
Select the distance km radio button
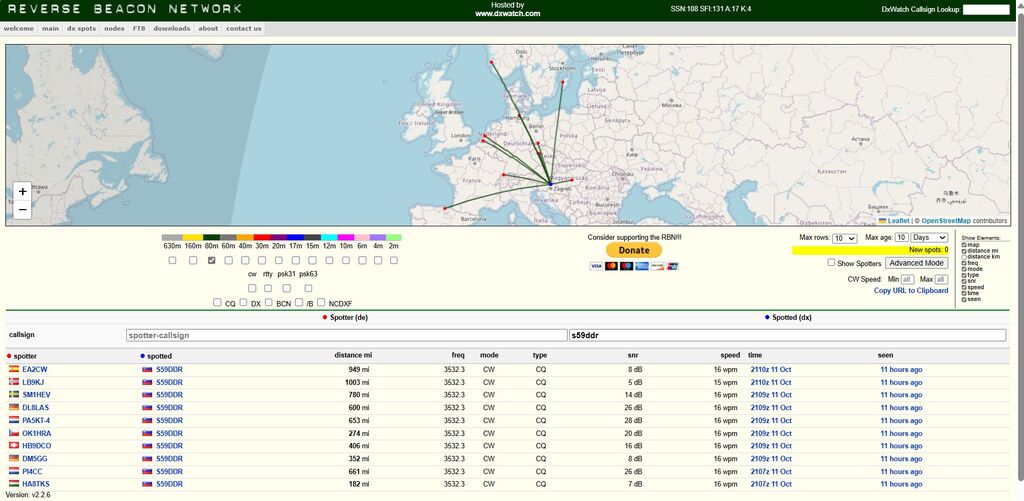click(963, 257)
